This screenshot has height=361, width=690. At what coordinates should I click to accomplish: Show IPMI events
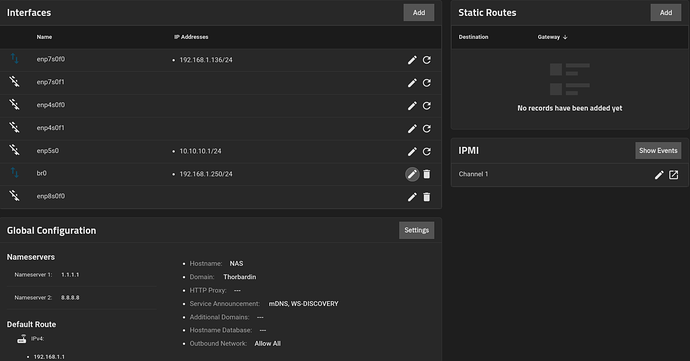tap(658, 151)
